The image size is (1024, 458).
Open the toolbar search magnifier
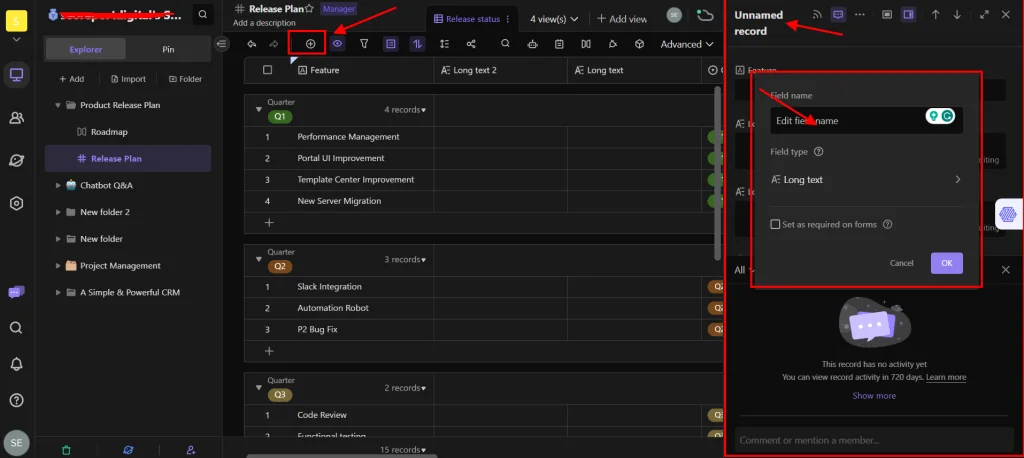pyautogui.click(x=505, y=44)
